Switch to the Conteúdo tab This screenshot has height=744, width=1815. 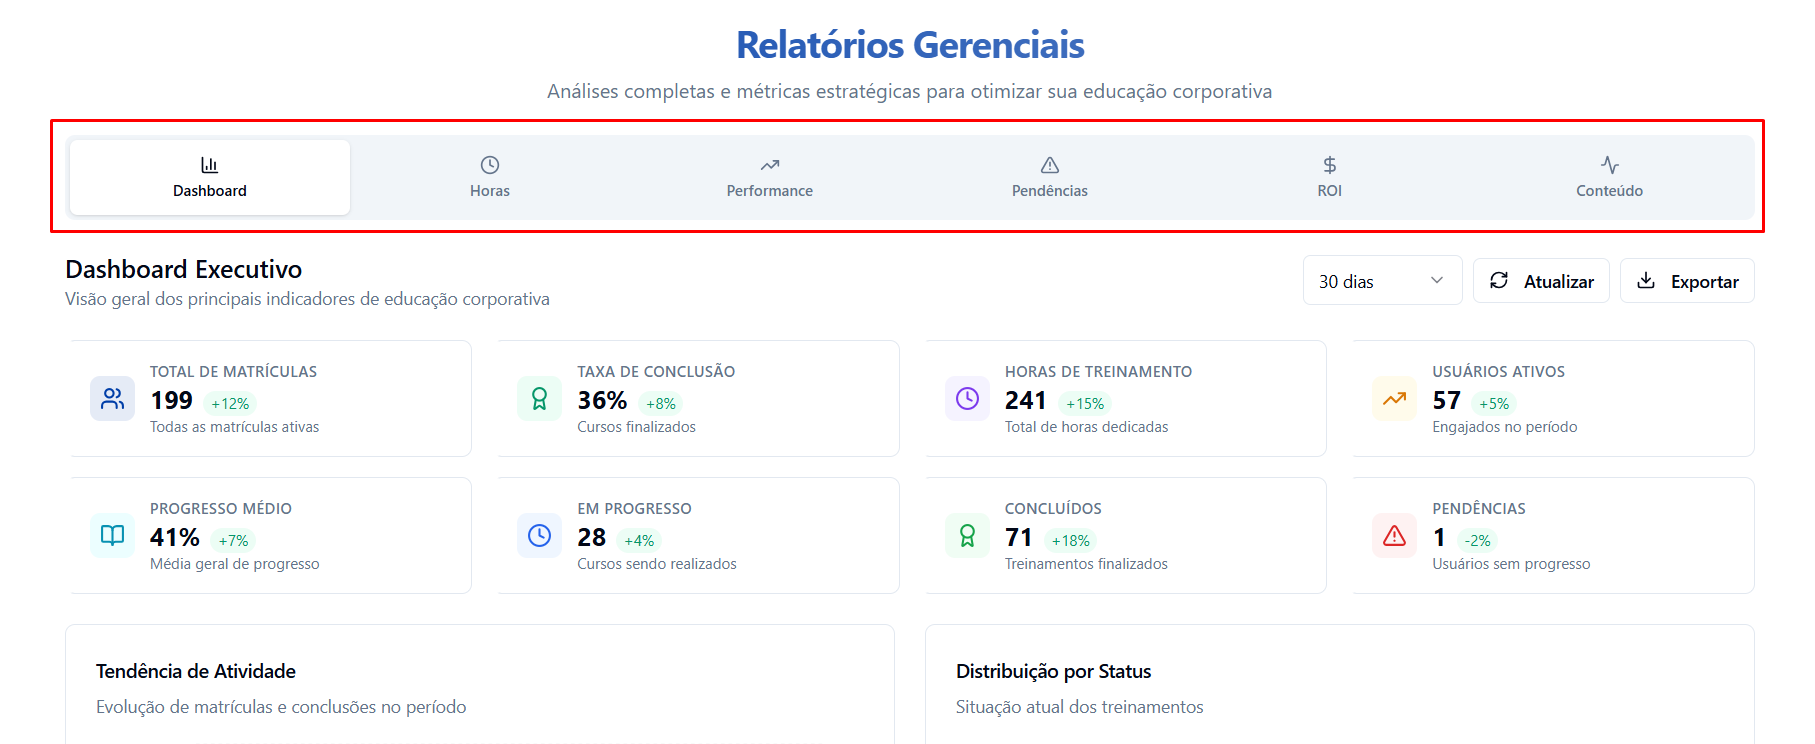tap(1609, 178)
